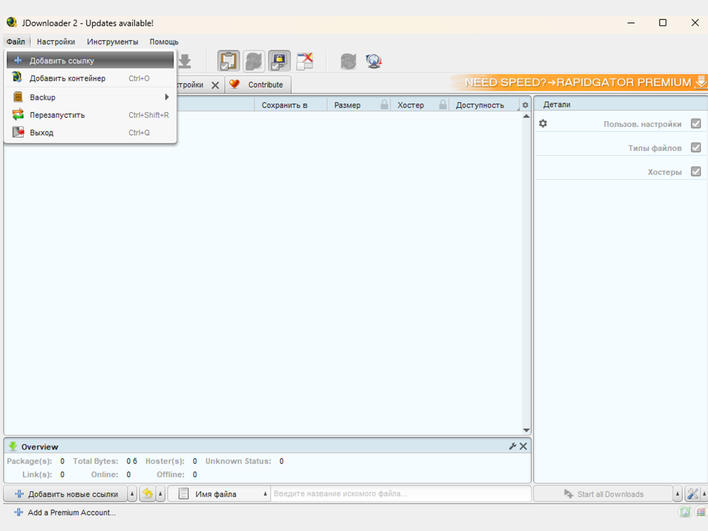Click the silent mode window icon with red X
Viewport: 708px width, 531px height.
[x=305, y=61]
